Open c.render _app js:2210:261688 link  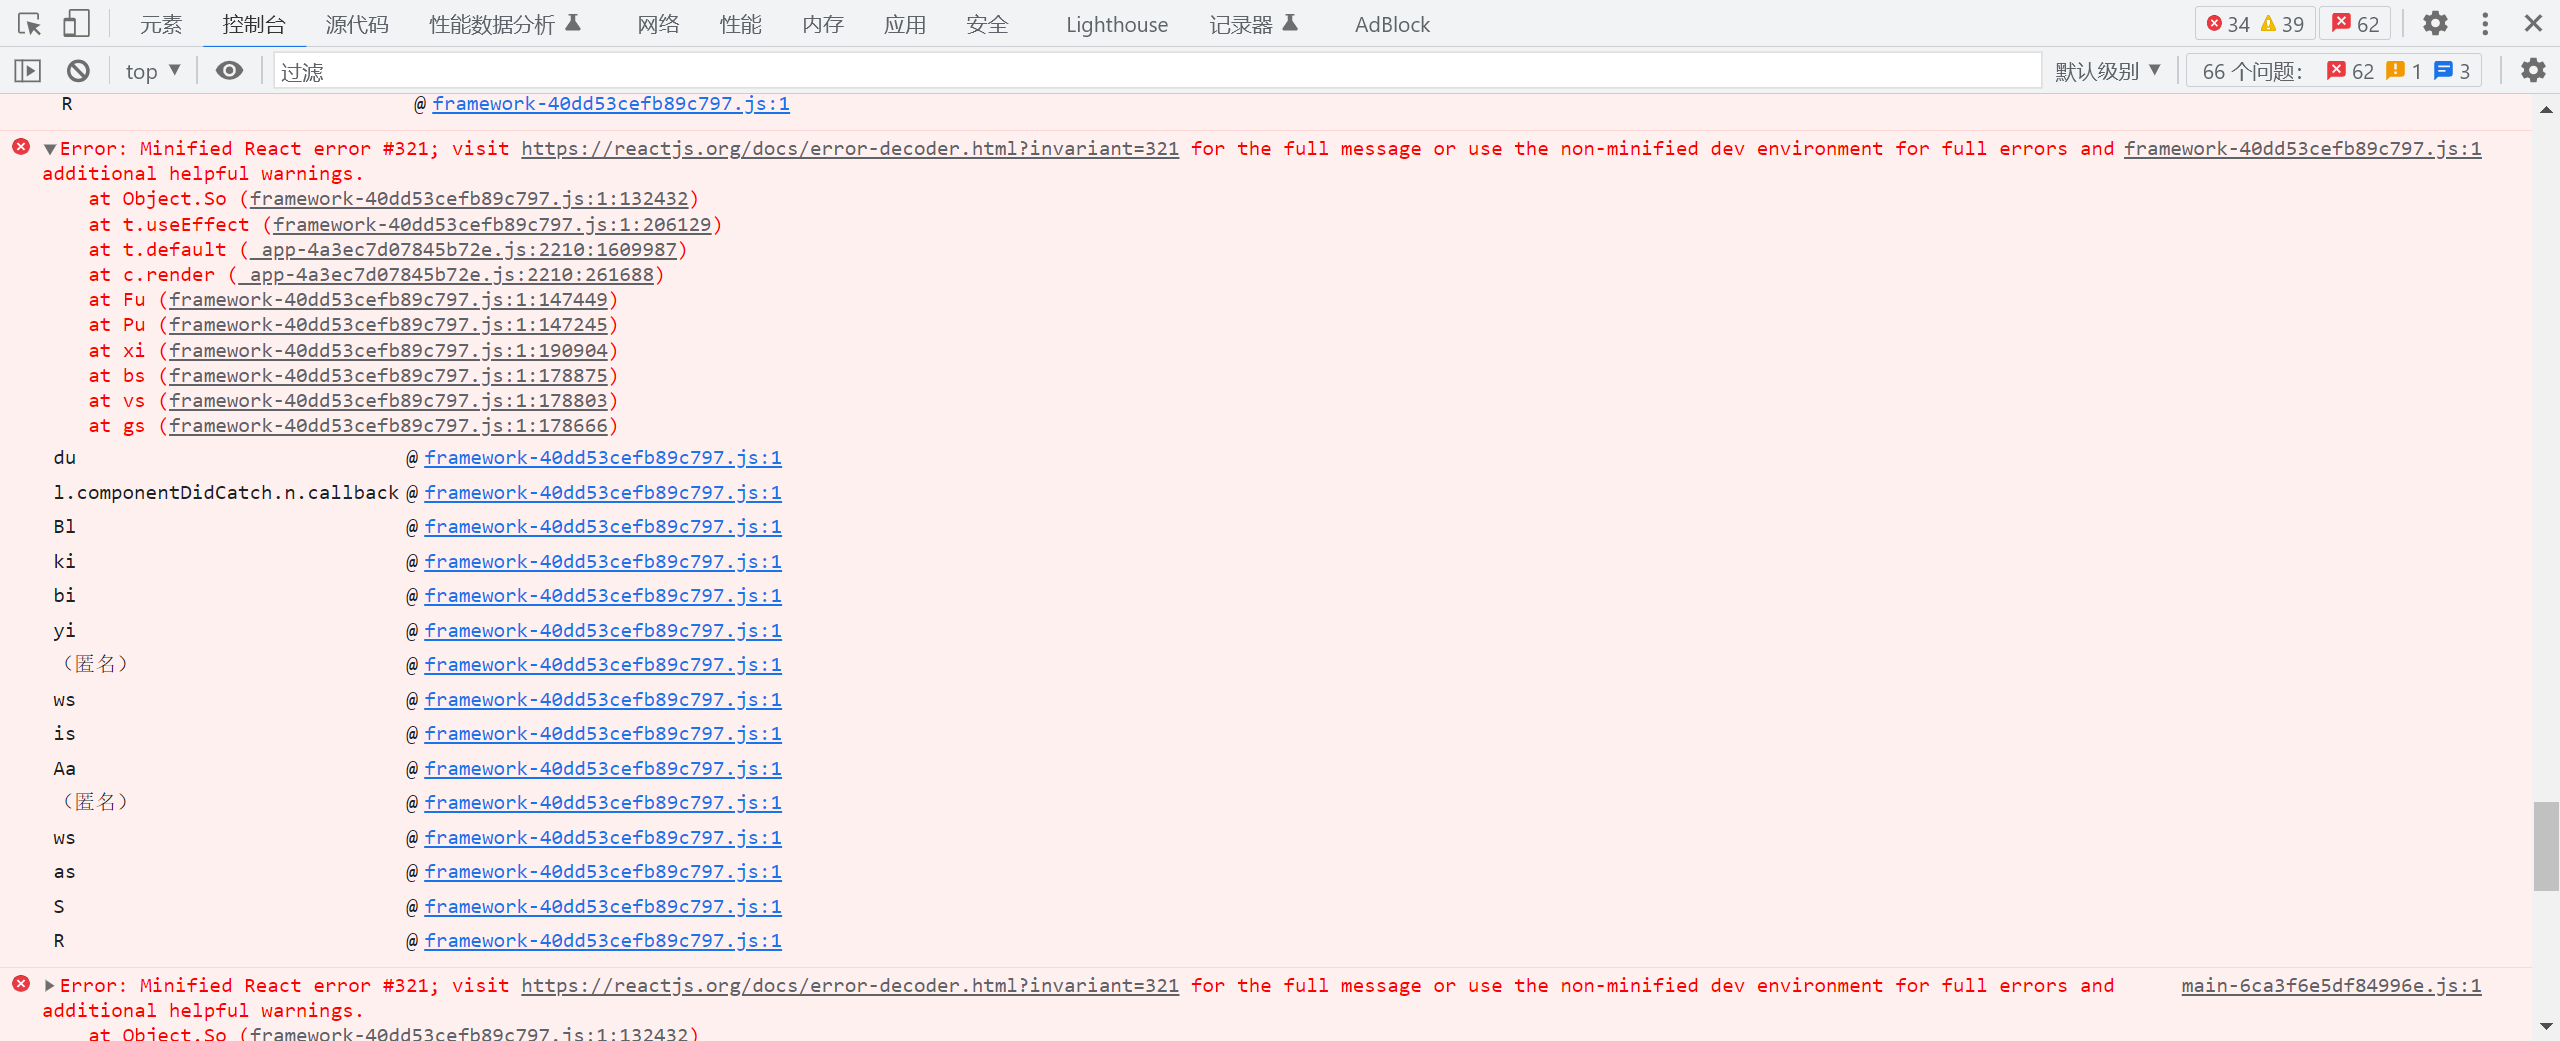pos(446,275)
